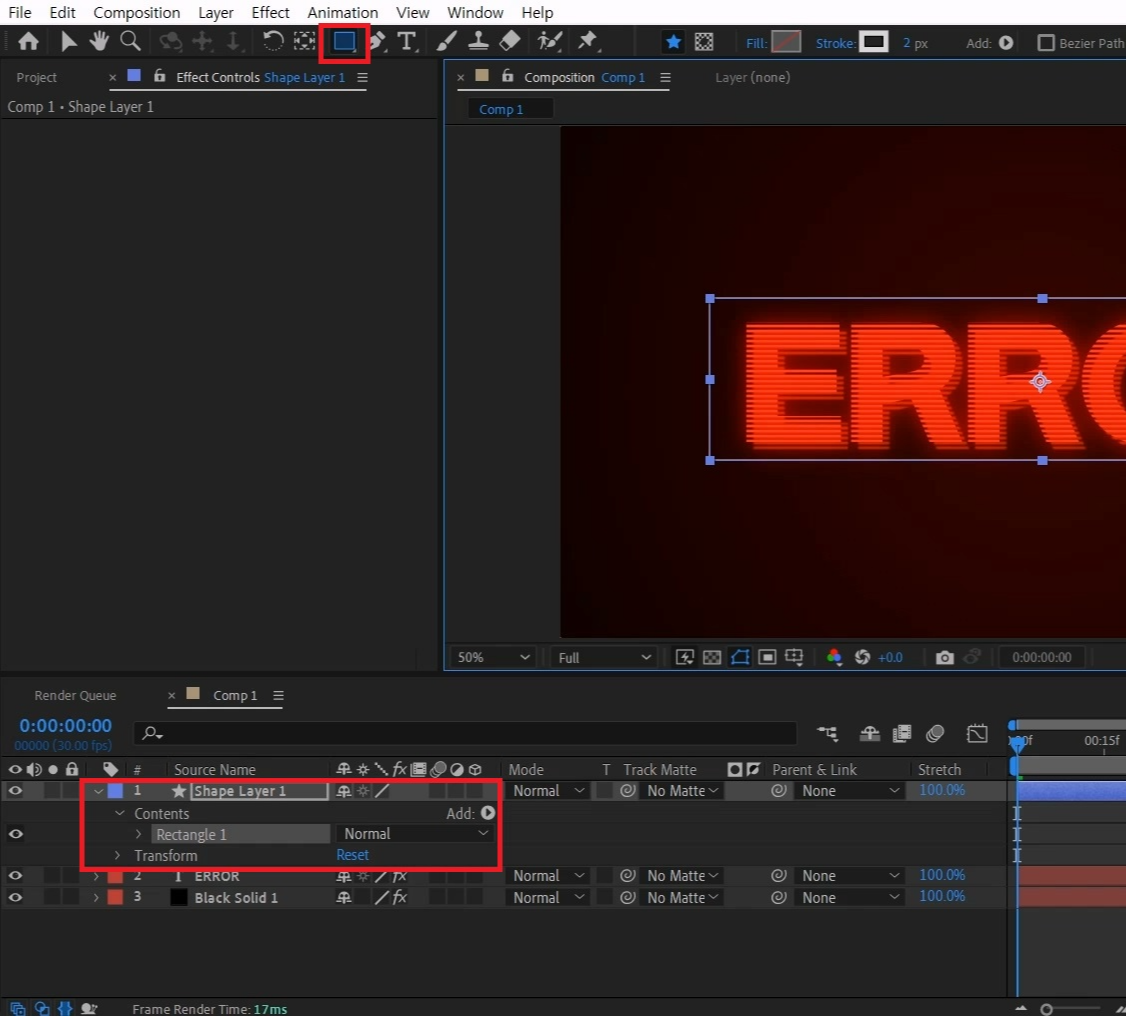The image size is (1126, 1016).
Task: Open the Fill options link
Action: click(x=756, y=43)
